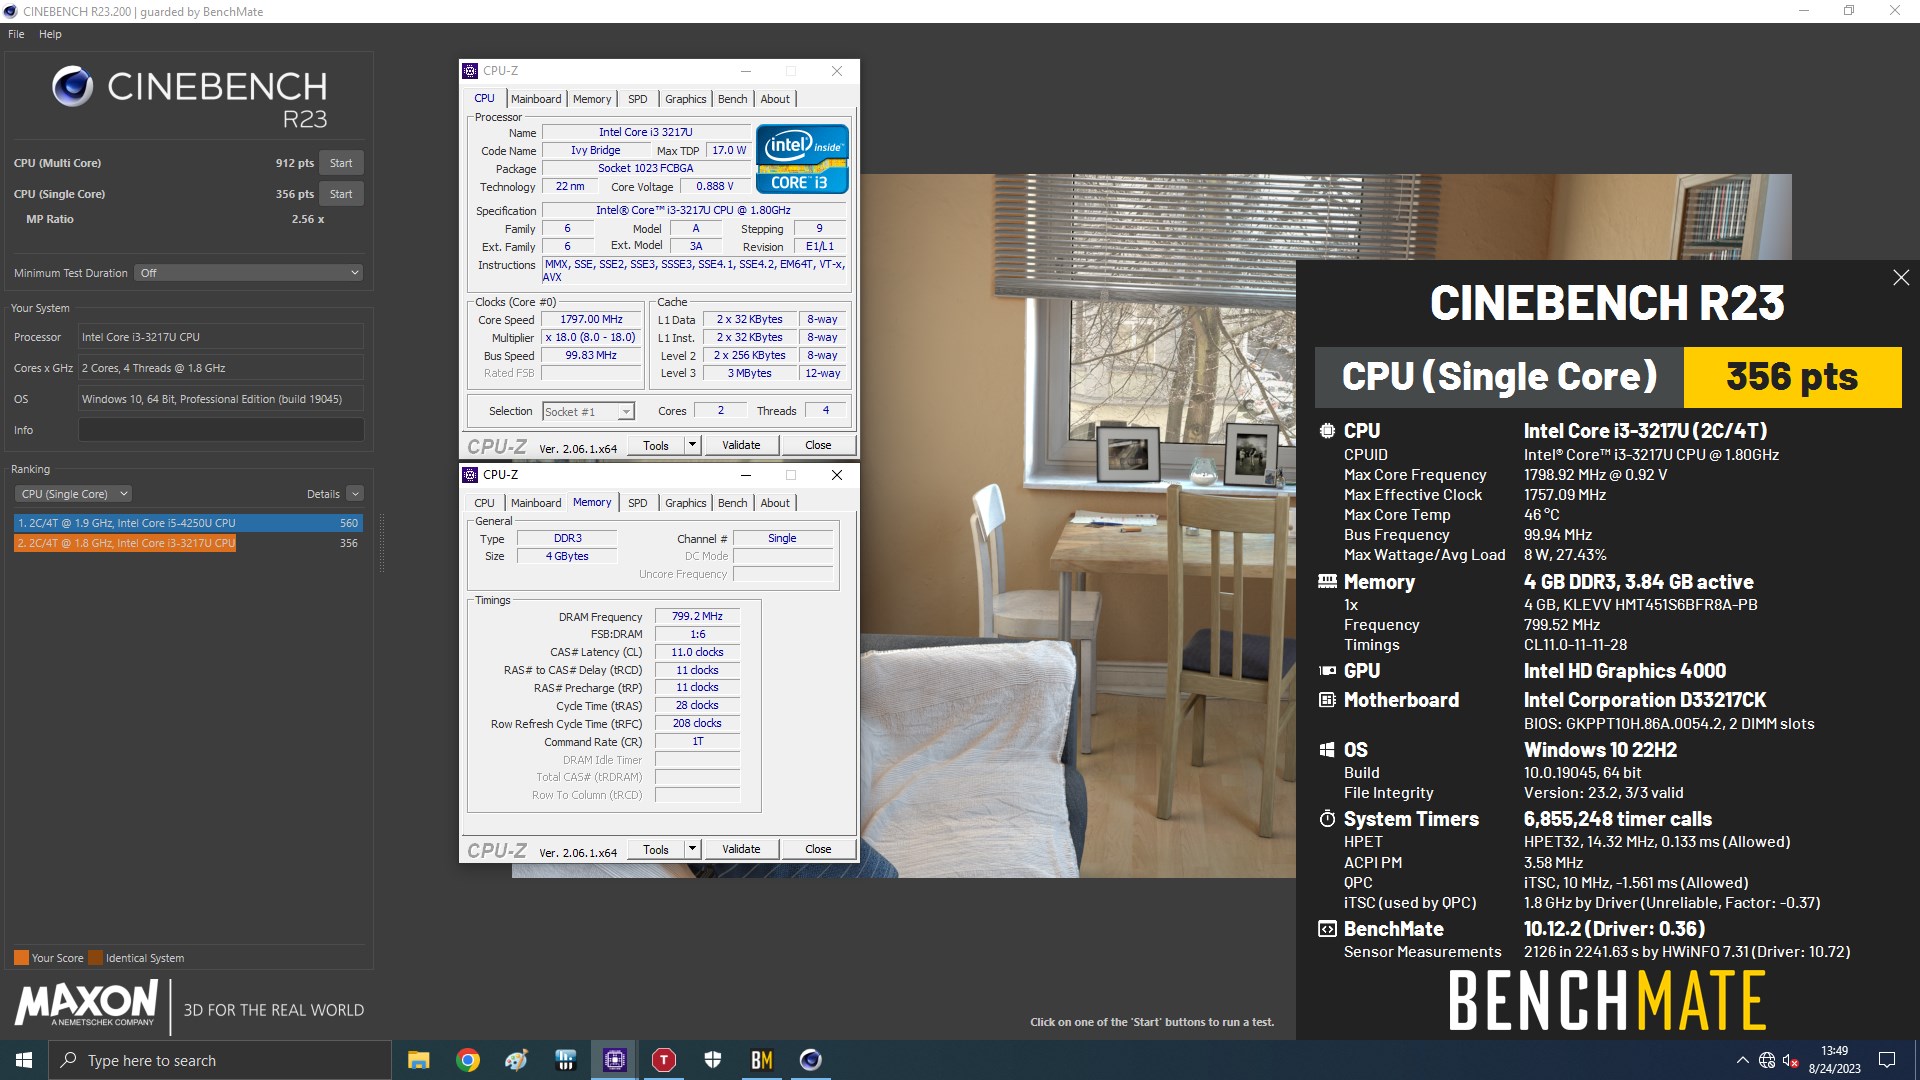Start the CPU Single Core test

pyautogui.click(x=341, y=194)
